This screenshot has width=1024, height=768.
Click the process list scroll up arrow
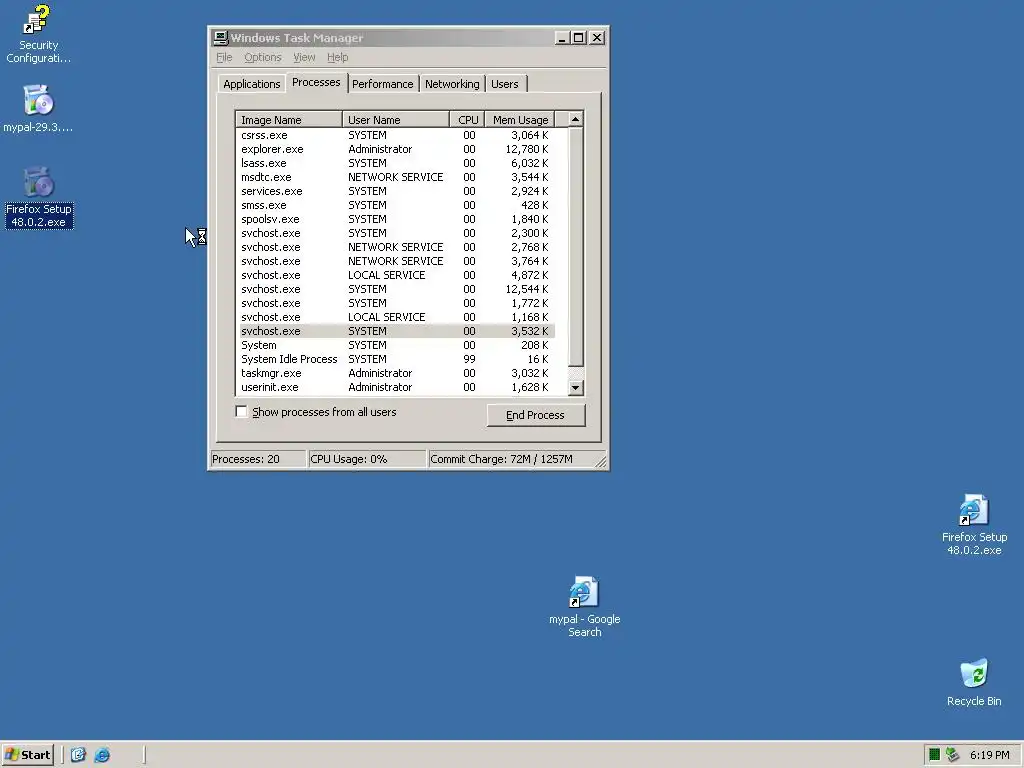click(575, 119)
